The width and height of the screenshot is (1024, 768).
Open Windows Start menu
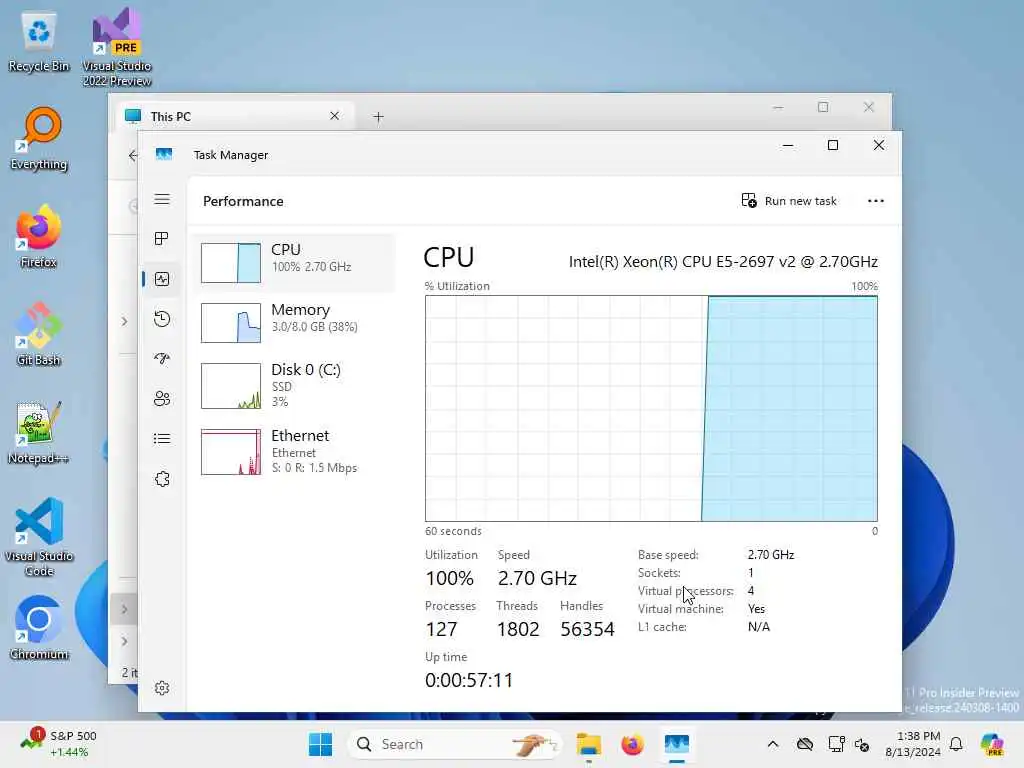coord(320,744)
